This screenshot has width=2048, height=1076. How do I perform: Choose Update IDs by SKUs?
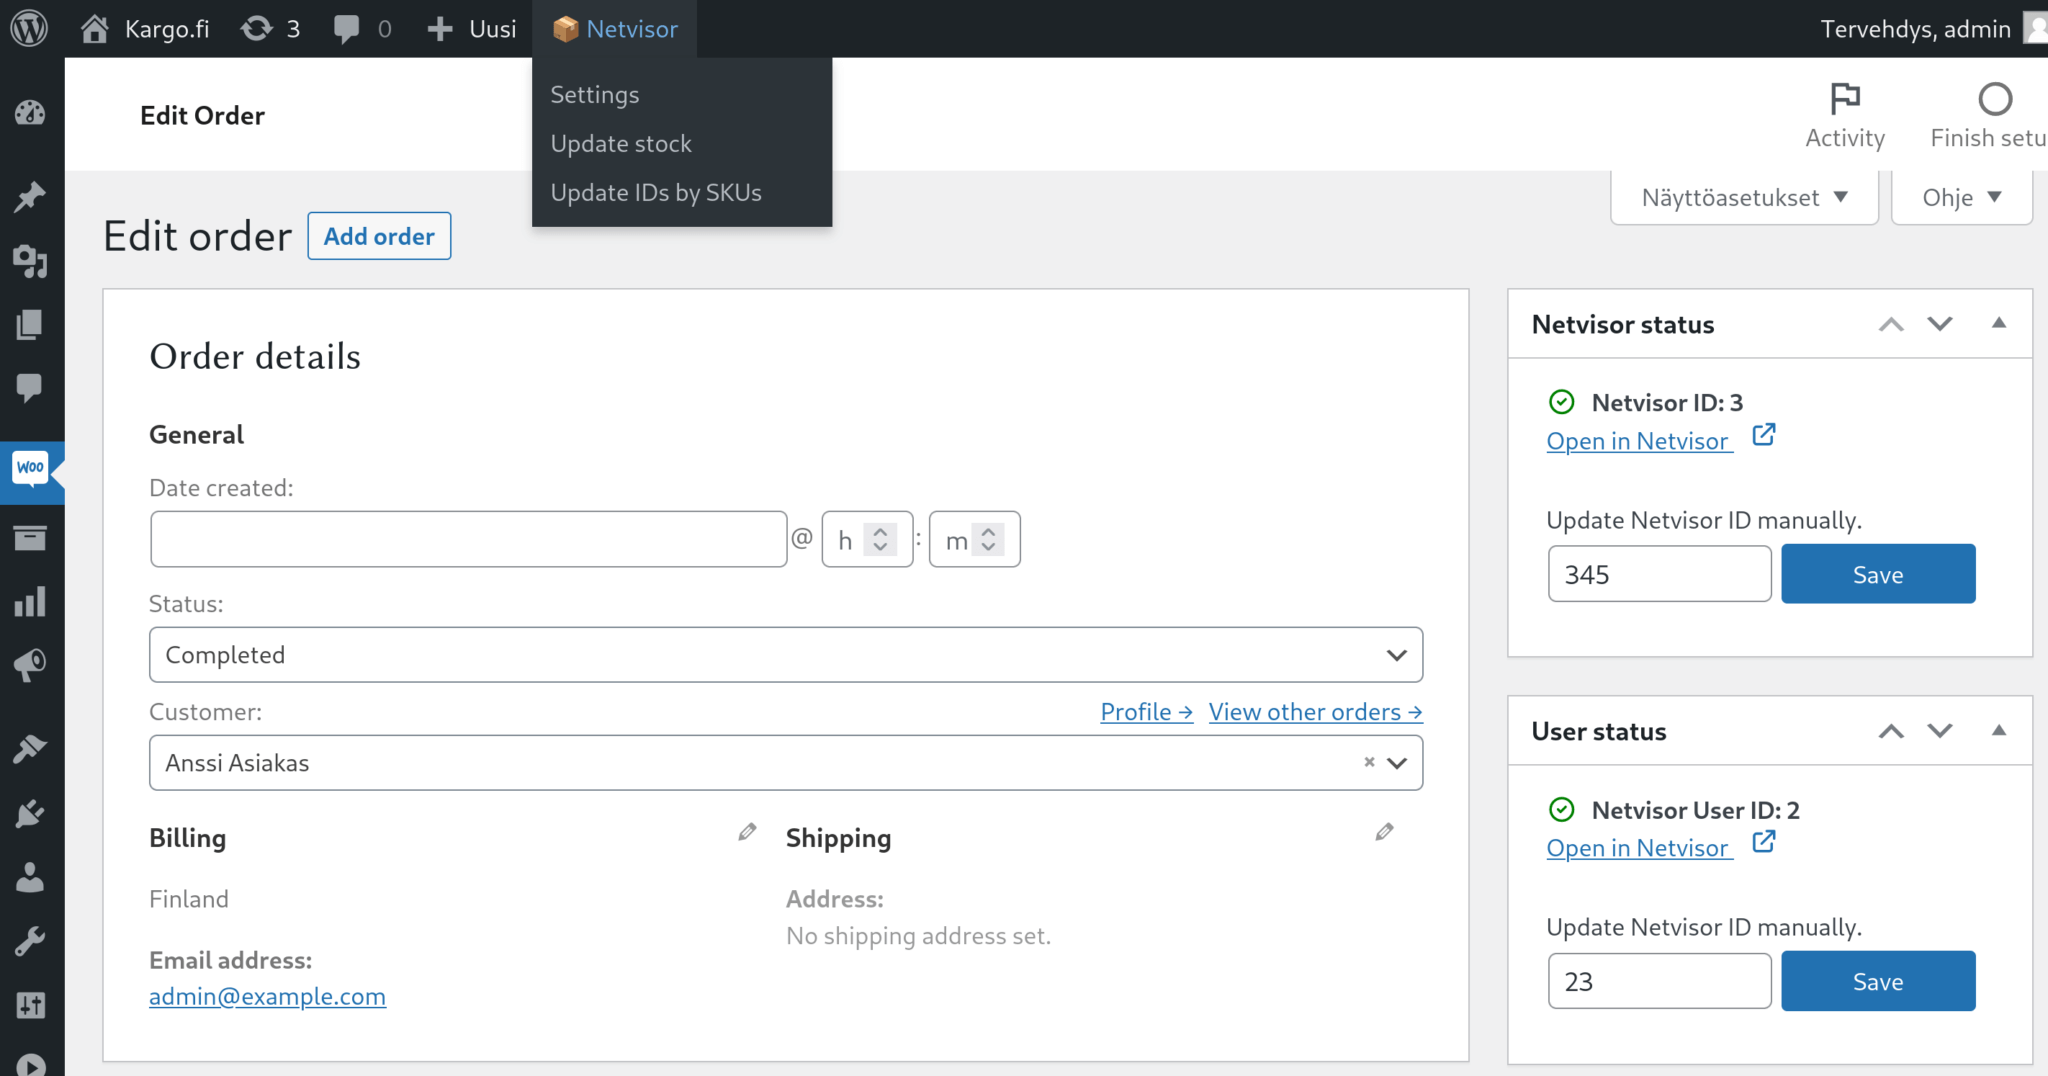pos(656,192)
